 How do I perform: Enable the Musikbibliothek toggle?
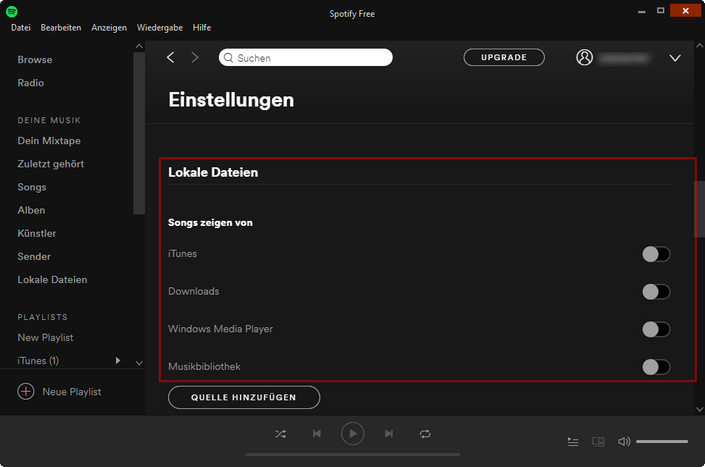tap(656, 367)
